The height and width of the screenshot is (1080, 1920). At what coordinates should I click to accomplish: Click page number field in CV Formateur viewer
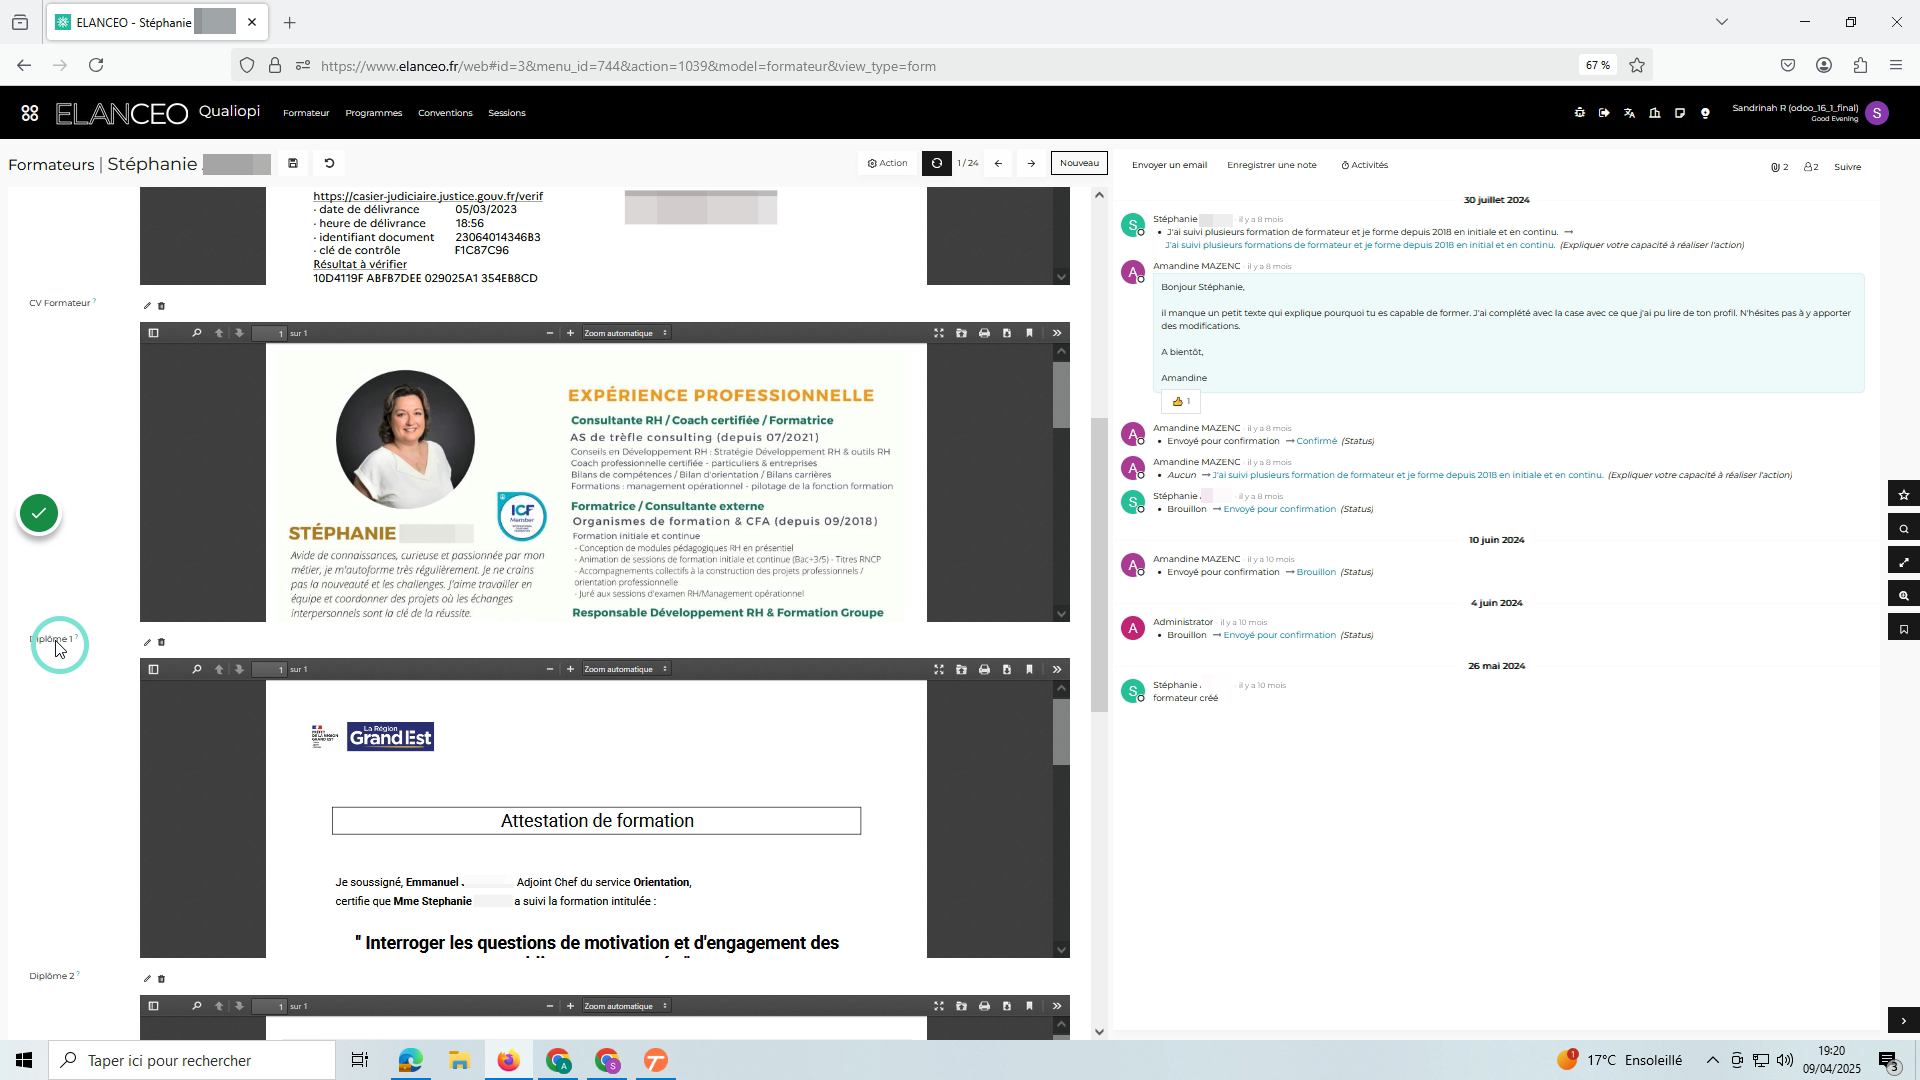click(269, 333)
